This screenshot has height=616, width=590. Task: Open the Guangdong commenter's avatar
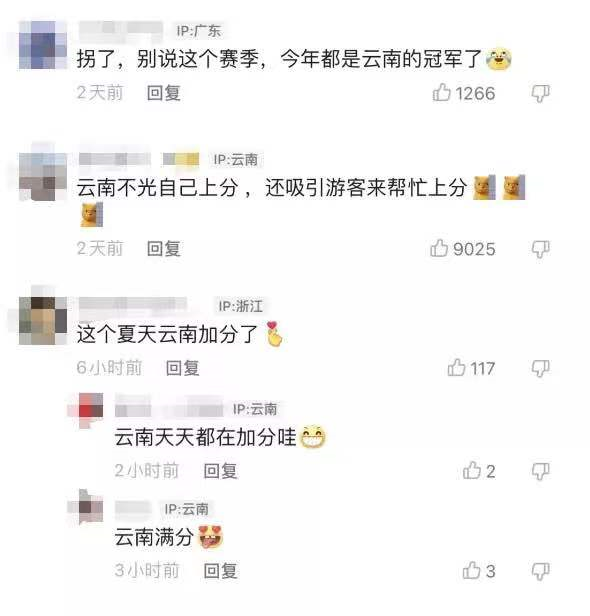tap(42, 45)
